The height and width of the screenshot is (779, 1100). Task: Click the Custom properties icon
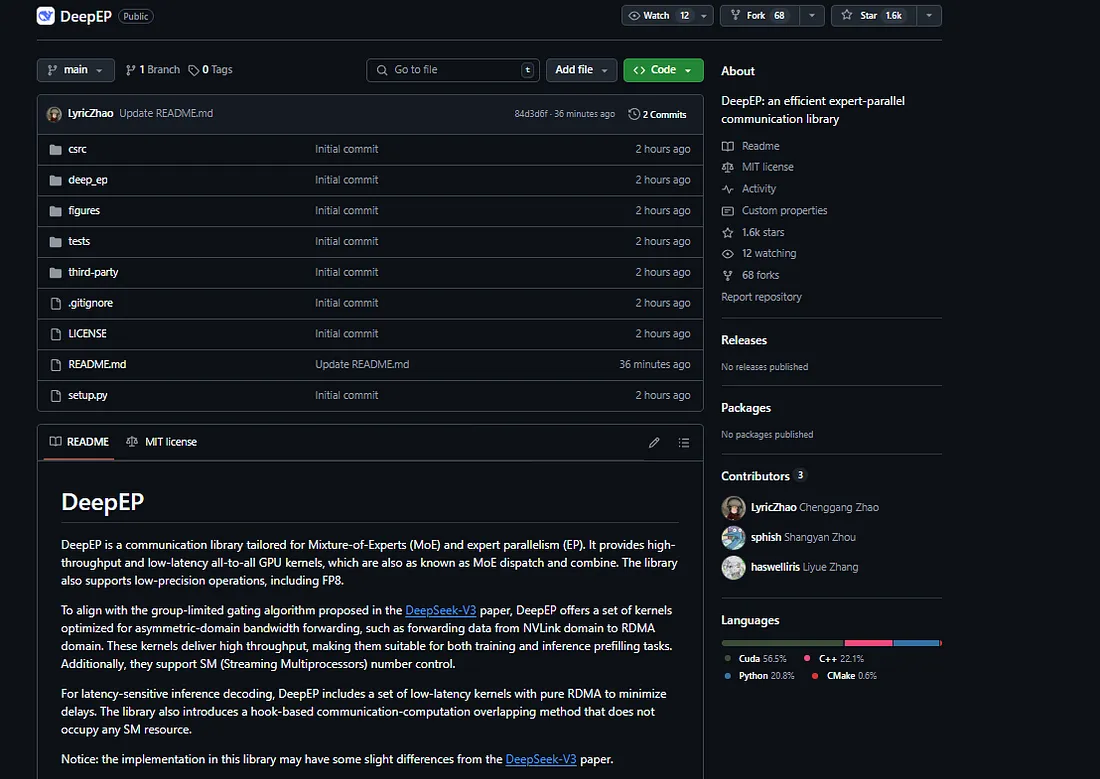[727, 211]
